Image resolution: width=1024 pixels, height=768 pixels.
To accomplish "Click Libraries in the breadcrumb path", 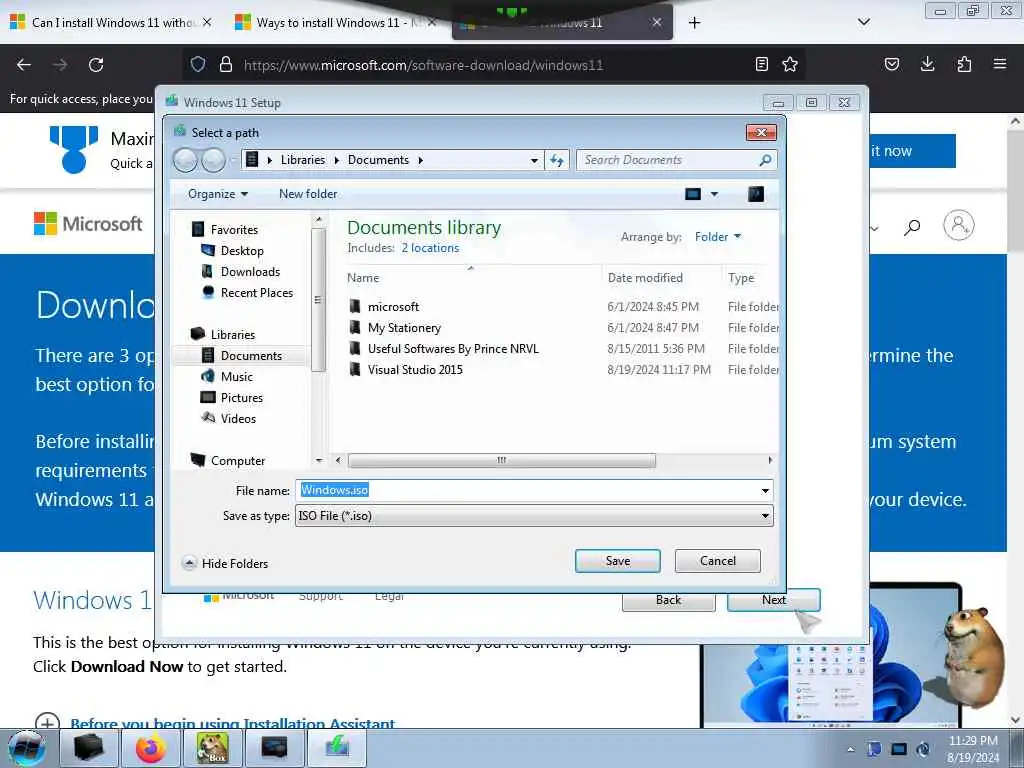I will click(x=302, y=160).
